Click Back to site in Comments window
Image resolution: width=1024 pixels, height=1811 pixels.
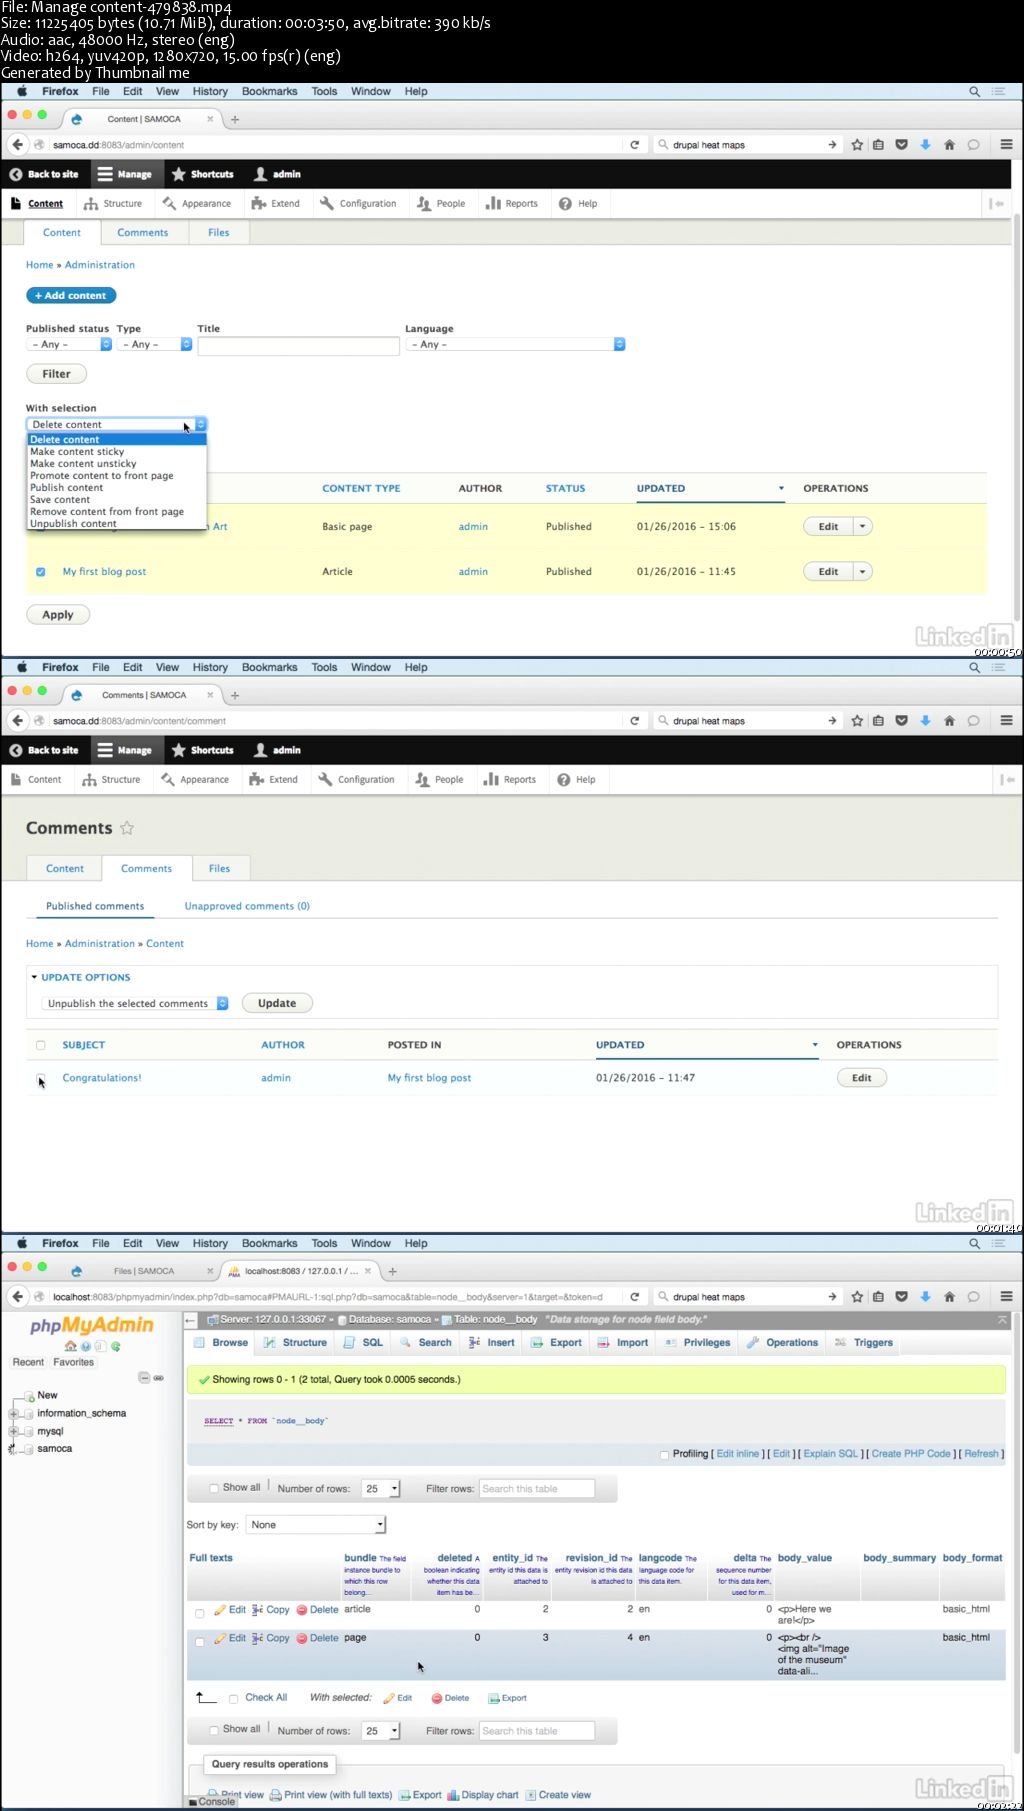[44, 750]
